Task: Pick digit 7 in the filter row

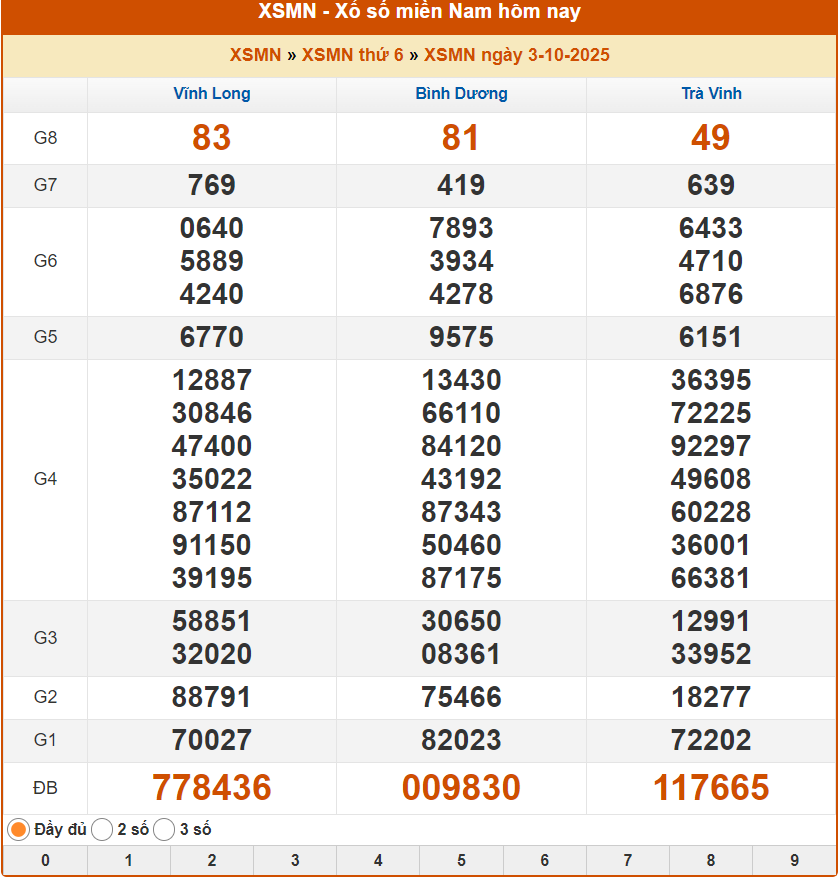Action: pos(627,860)
